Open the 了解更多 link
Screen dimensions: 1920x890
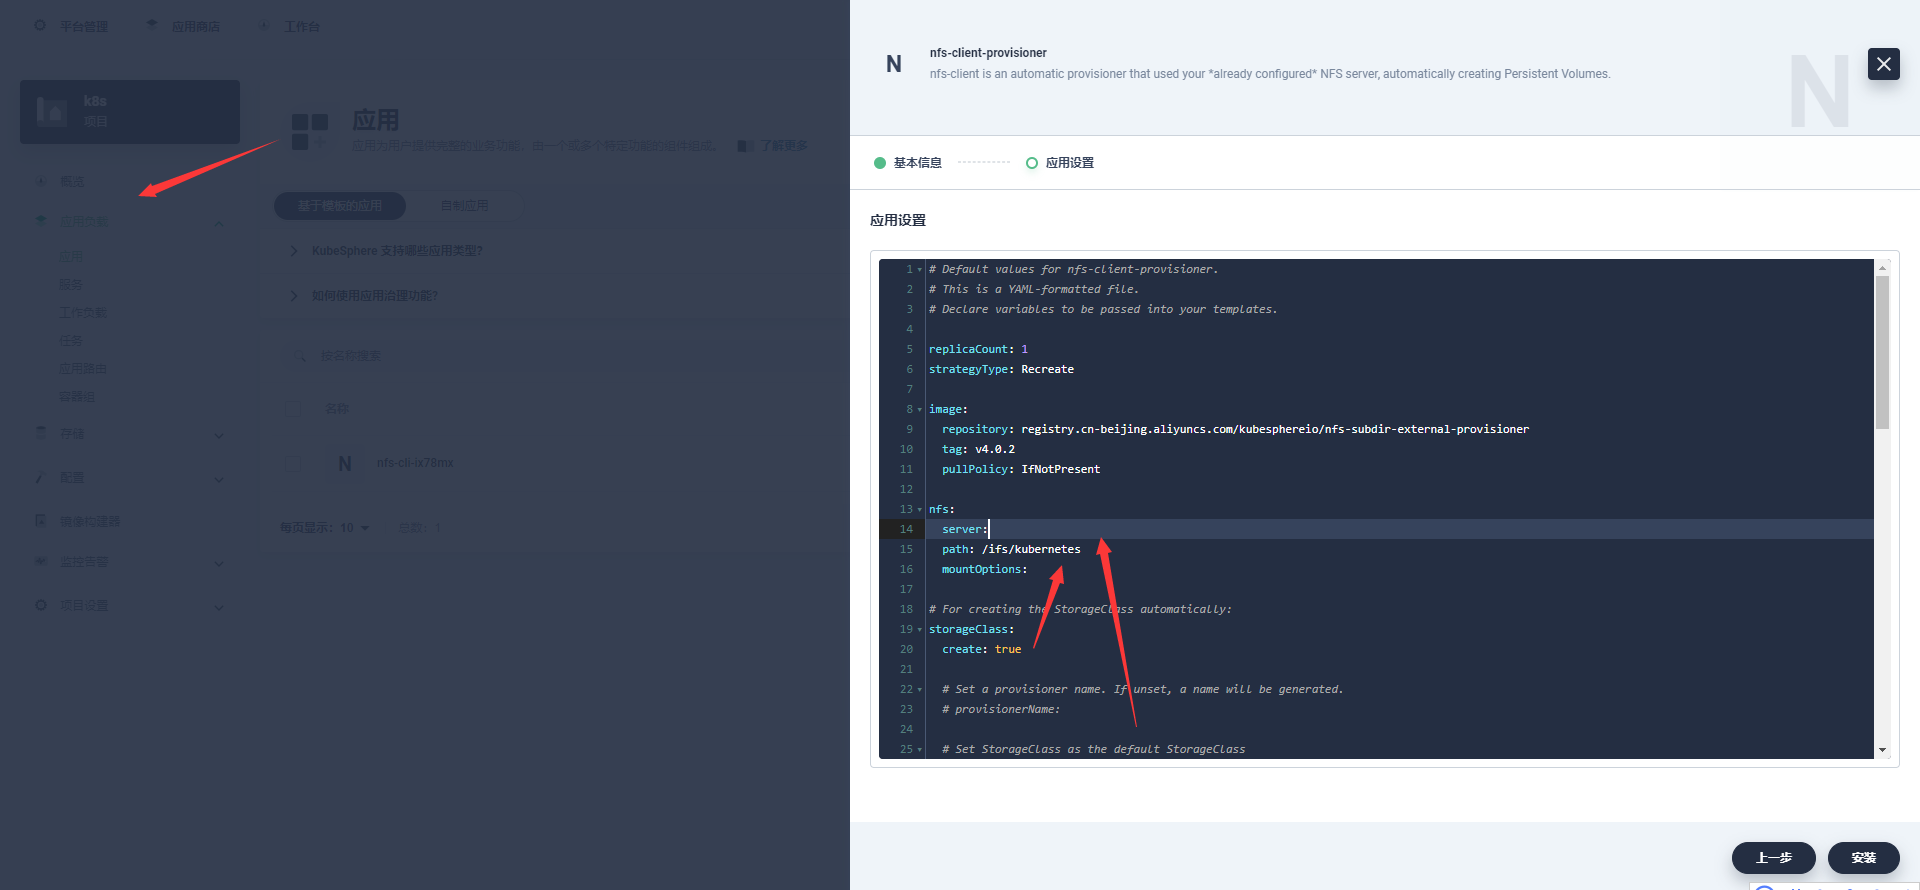point(783,146)
